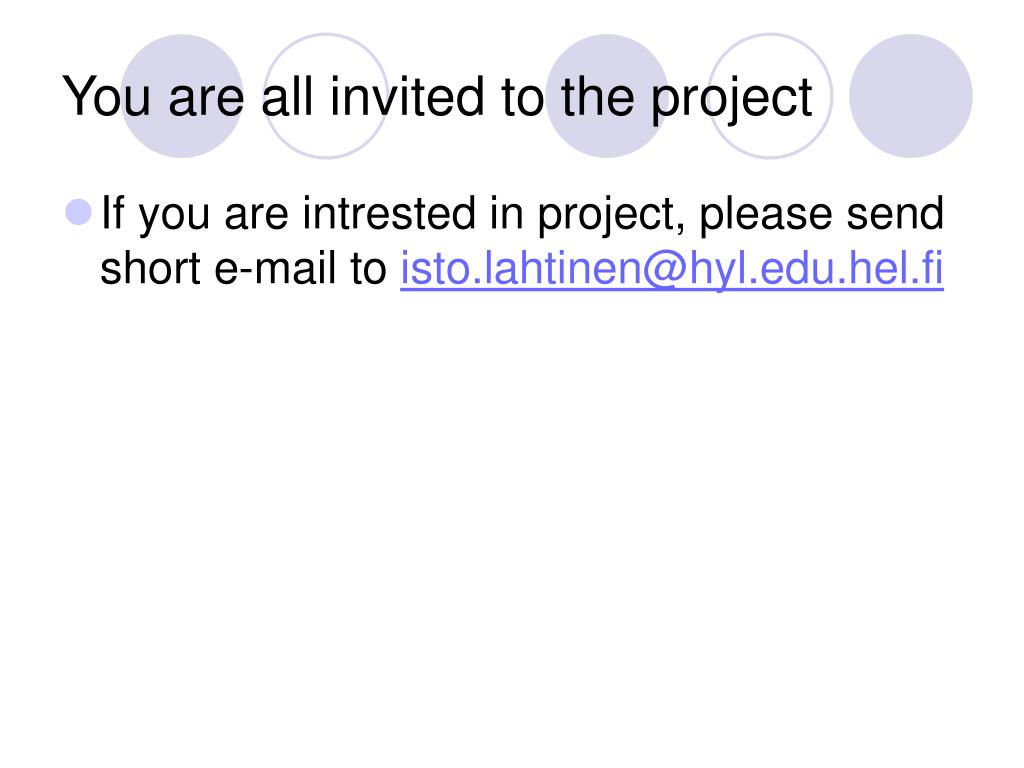Viewport: 1024px width, 768px height.
Task: Open the isto.lahtinen@hyl.edu.hel.fi email link
Action: (x=671, y=268)
